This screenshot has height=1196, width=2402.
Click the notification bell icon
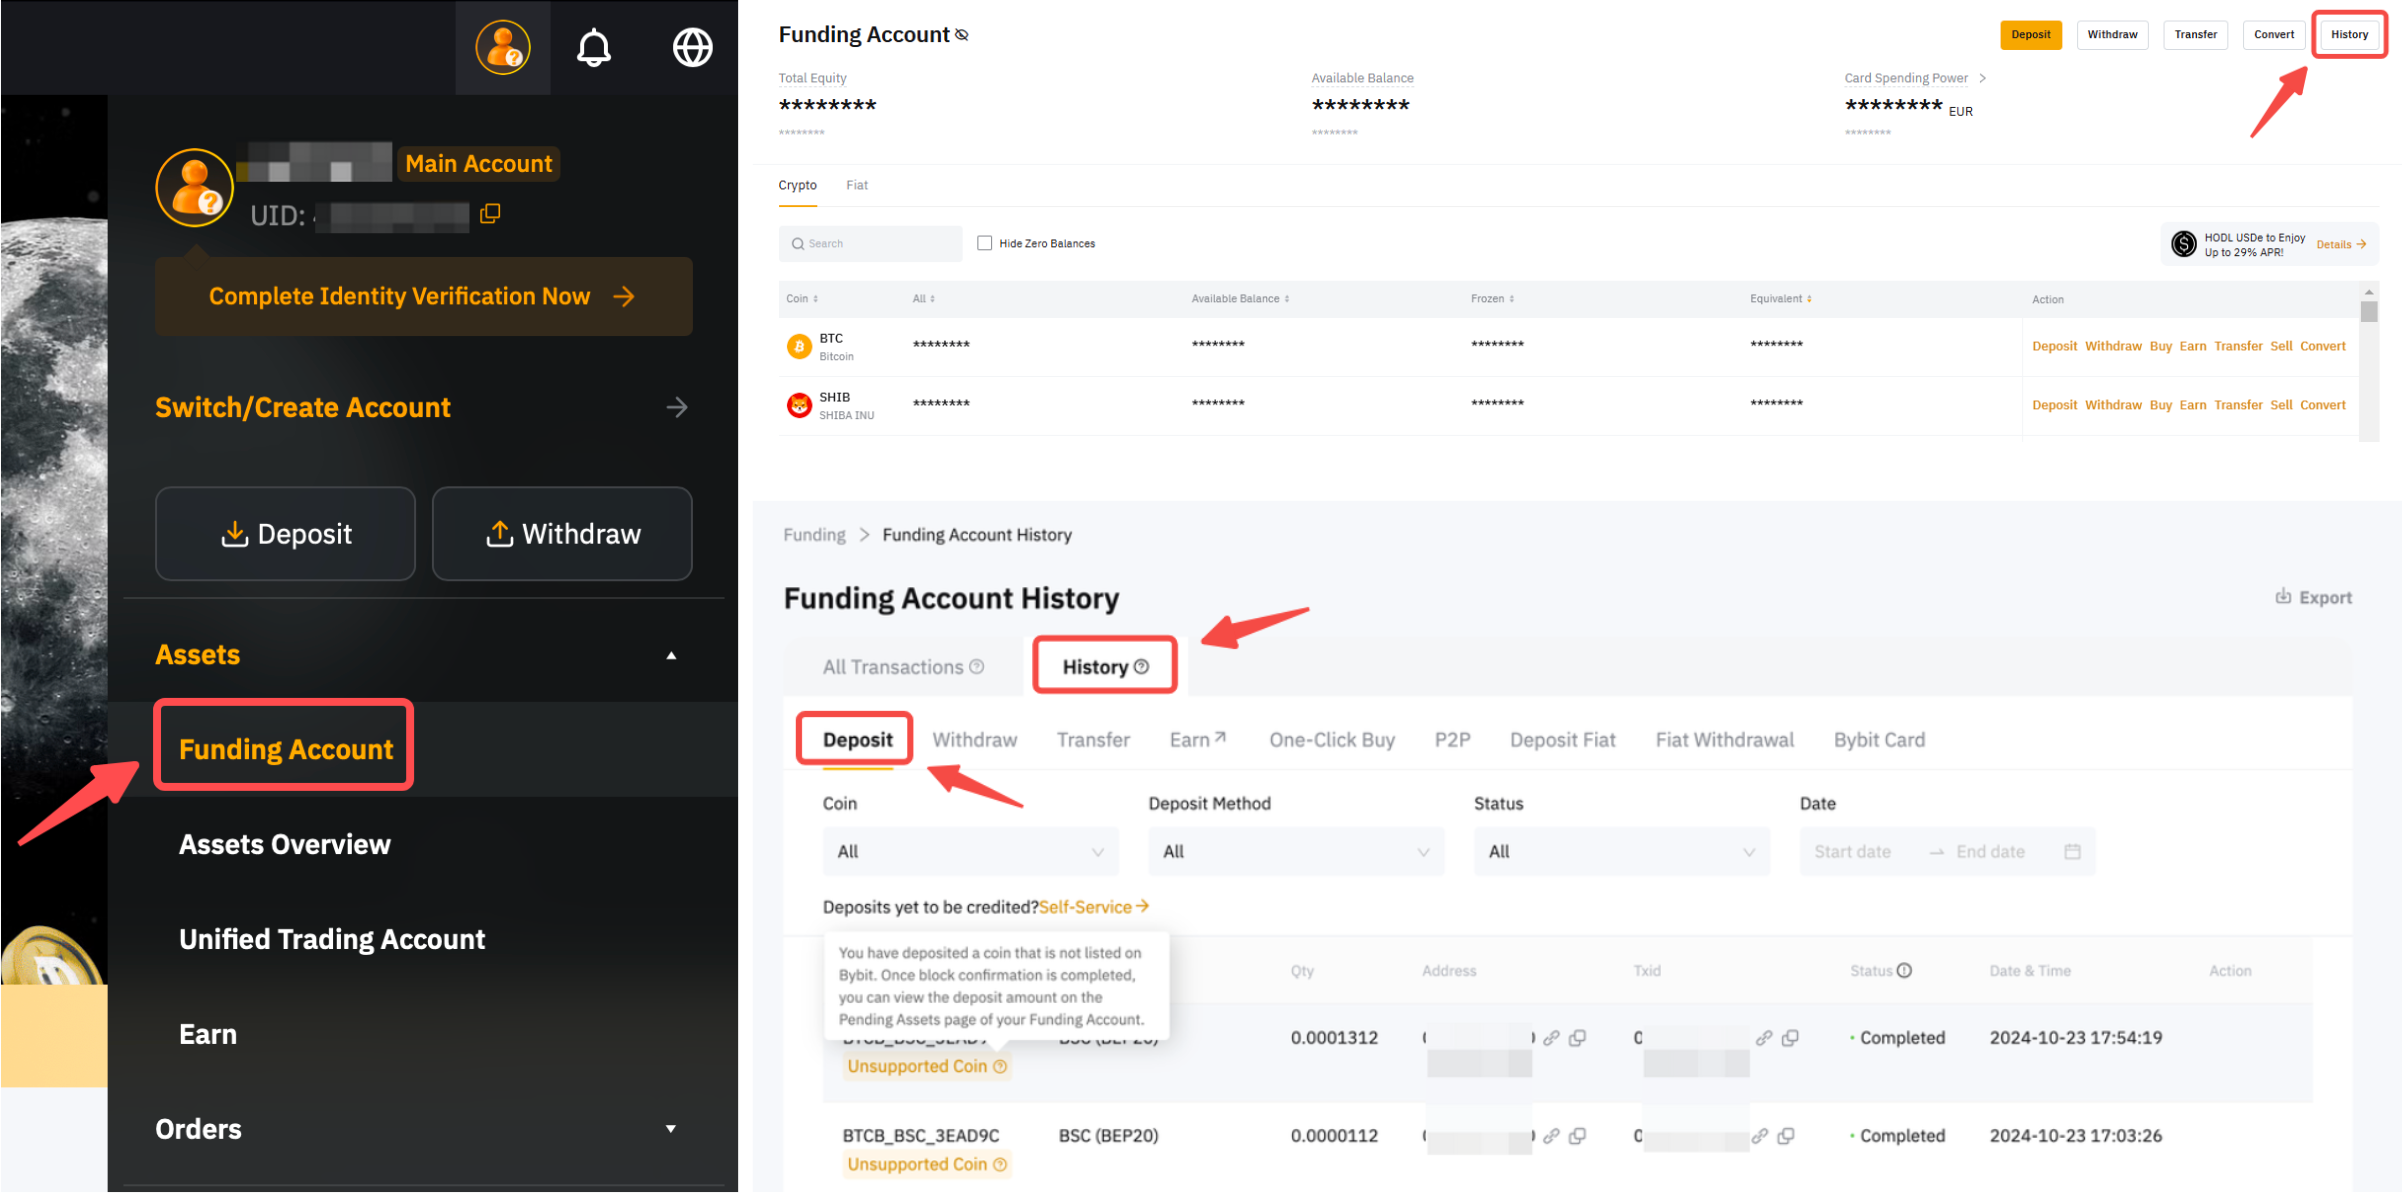point(594,47)
